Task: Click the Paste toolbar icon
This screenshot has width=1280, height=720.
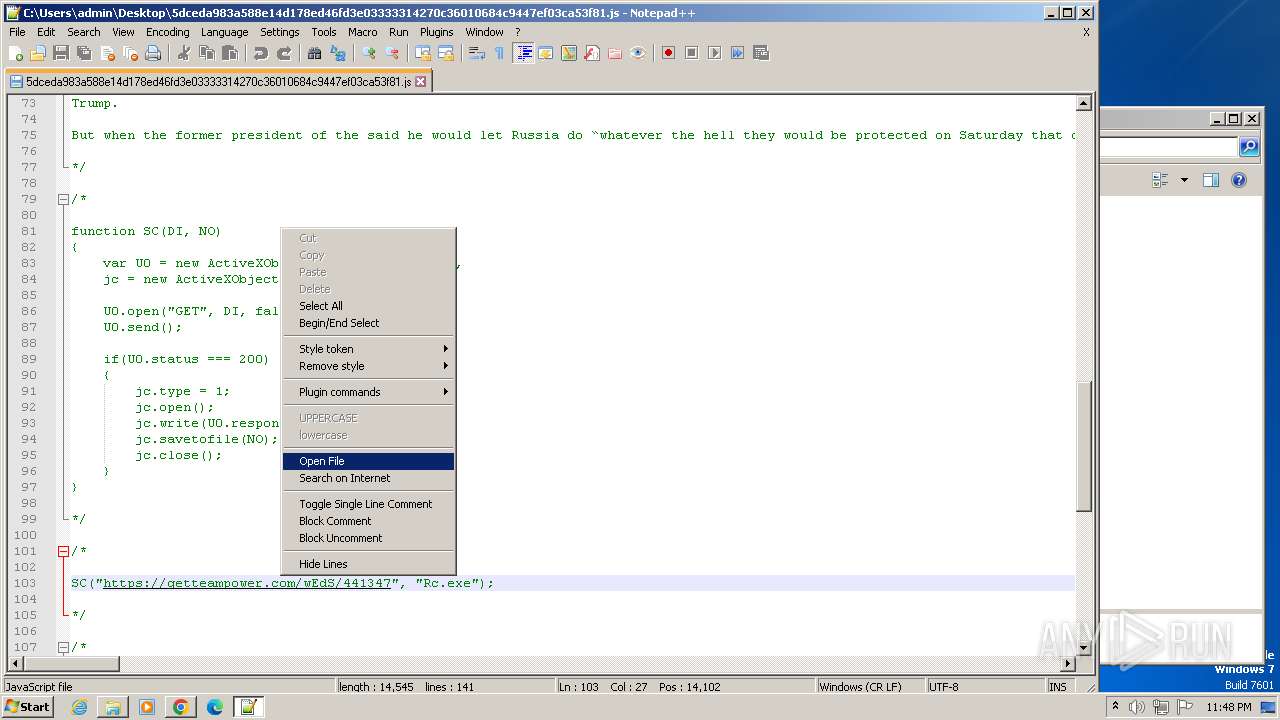Action: click(x=229, y=53)
